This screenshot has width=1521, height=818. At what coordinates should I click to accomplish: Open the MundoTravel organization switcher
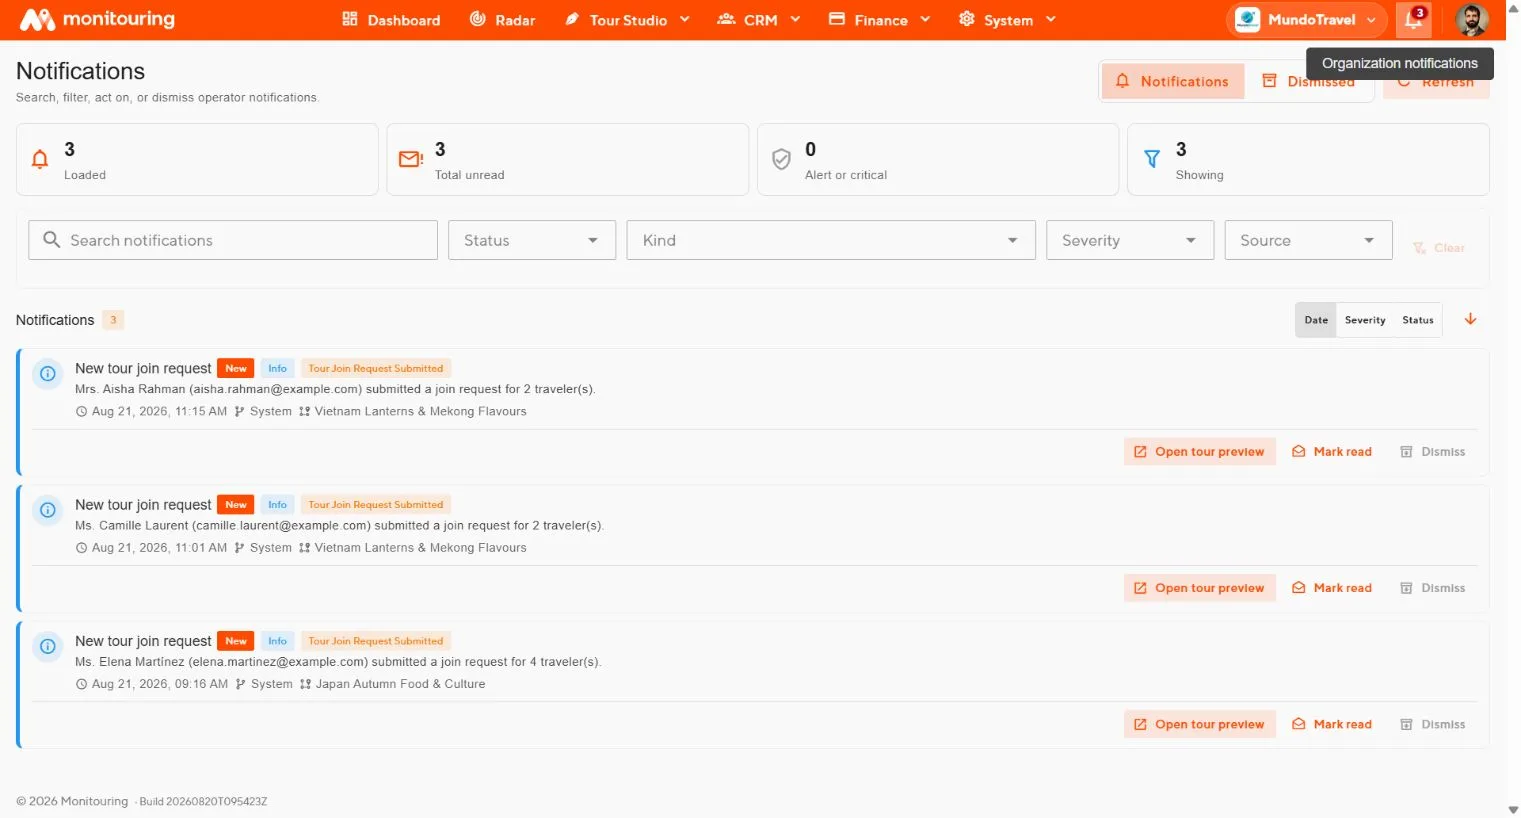click(1306, 19)
